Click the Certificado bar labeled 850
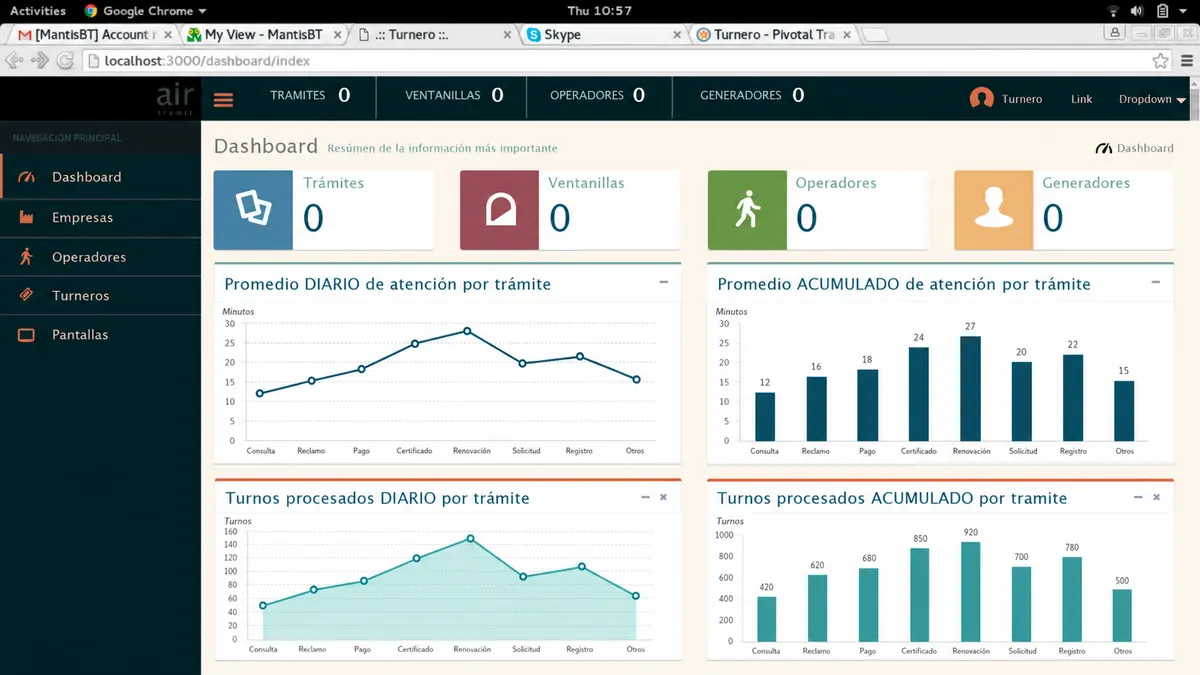Image resolution: width=1200 pixels, height=675 pixels. tap(919, 595)
